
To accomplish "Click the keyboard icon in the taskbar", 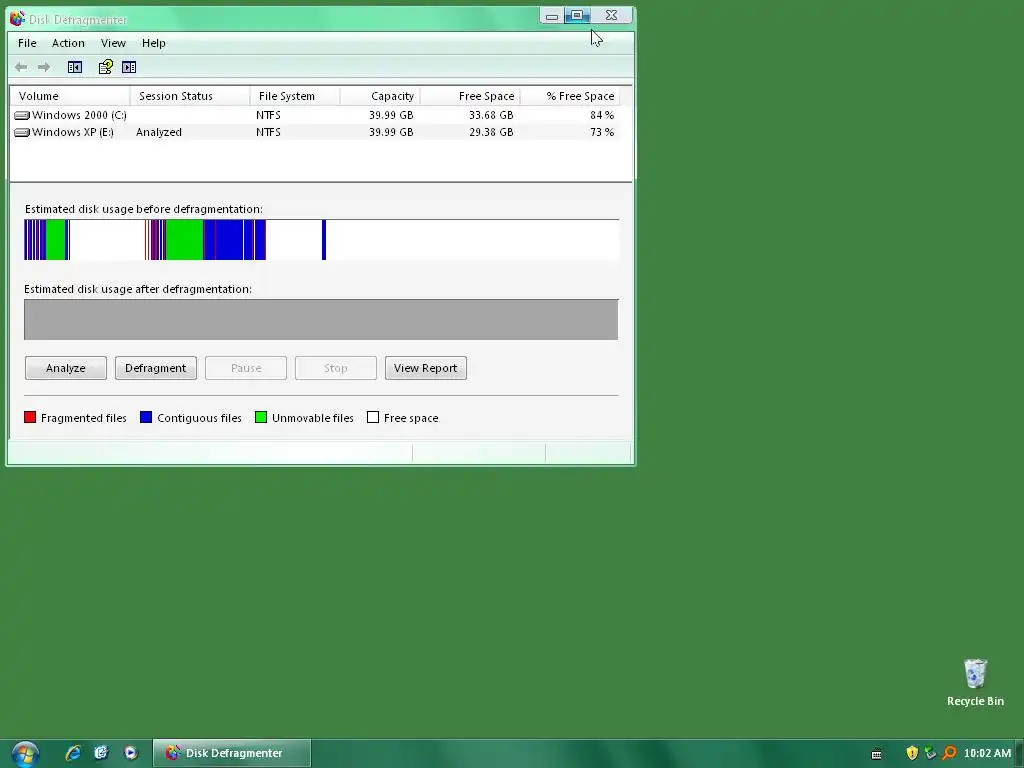I will pyautogui.click(x=876, y=754).
